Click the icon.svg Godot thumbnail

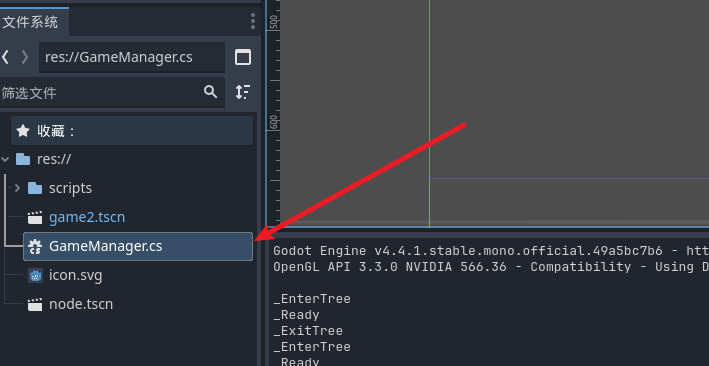[35, 275]
